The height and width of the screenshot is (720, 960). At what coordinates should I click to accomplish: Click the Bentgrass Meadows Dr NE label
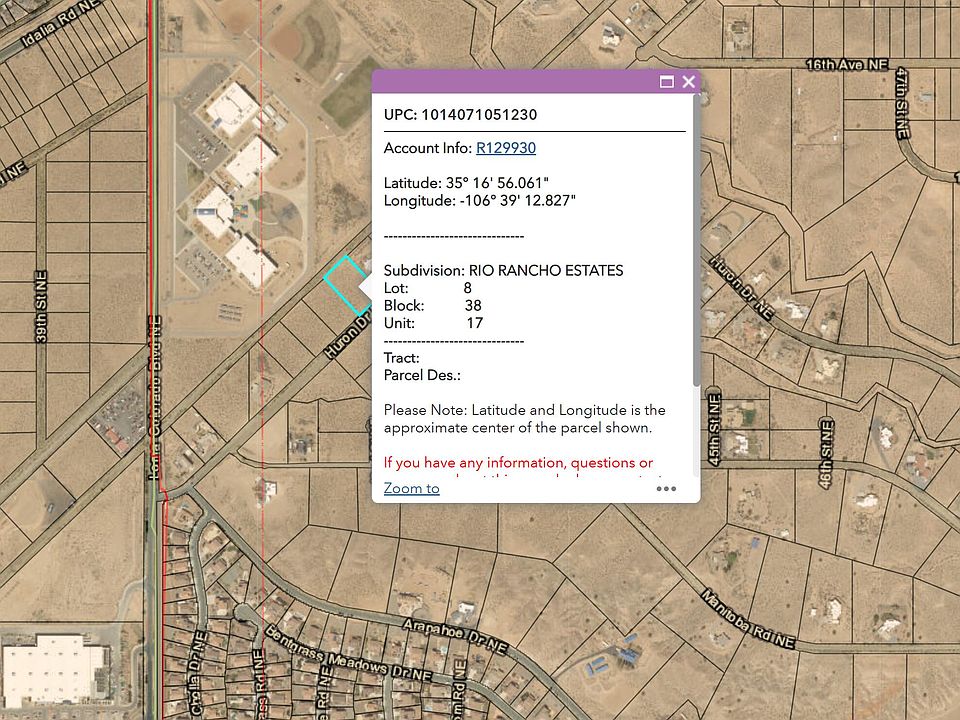point(348,654)
